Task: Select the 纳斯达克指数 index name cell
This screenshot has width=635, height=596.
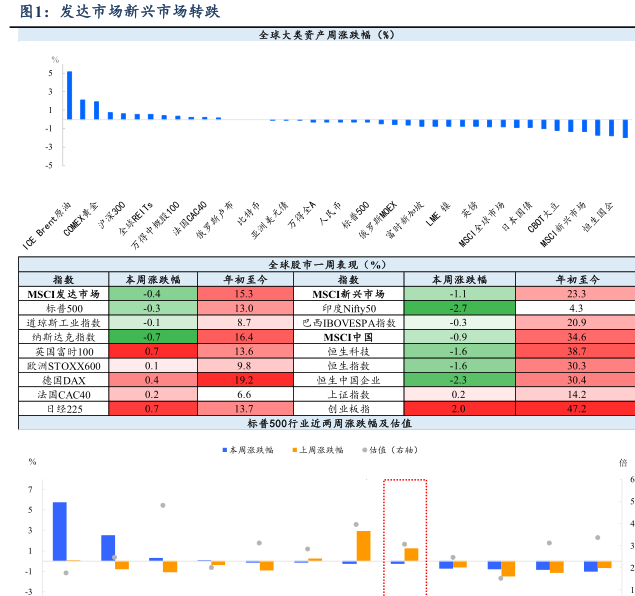Action: point(62,338)
